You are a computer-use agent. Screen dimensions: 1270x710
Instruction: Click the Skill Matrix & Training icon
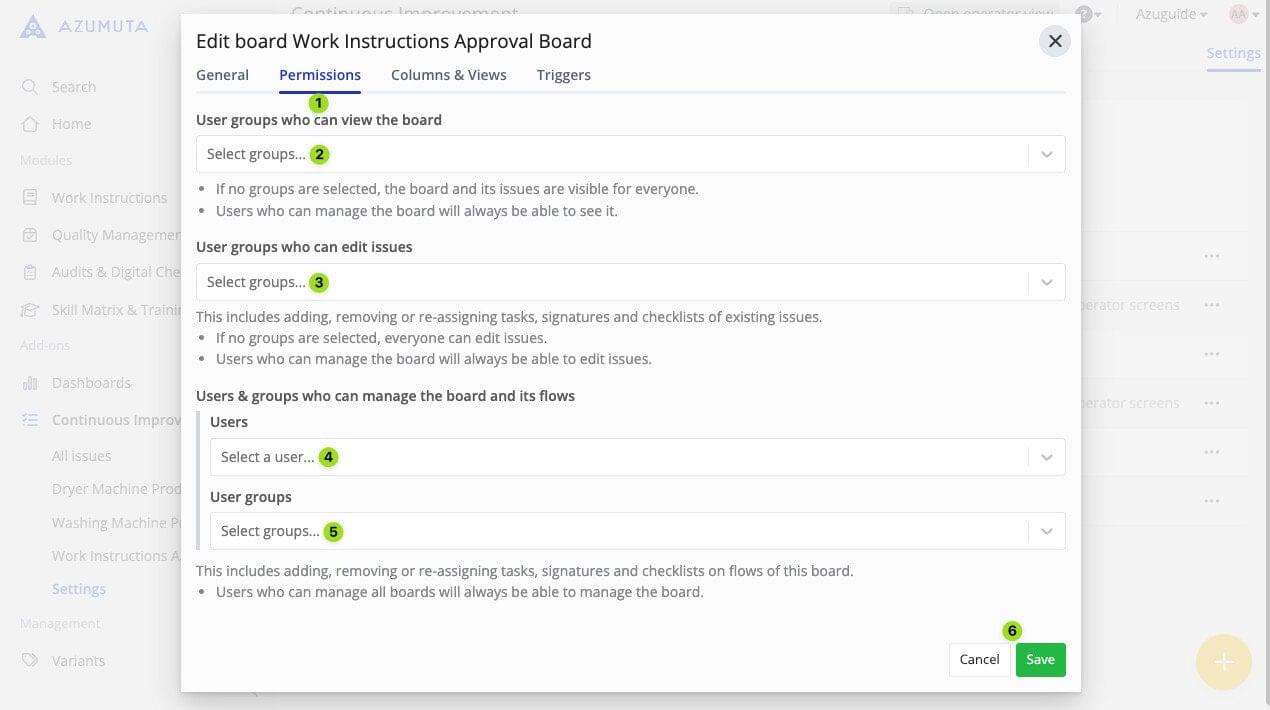point(30,310)
